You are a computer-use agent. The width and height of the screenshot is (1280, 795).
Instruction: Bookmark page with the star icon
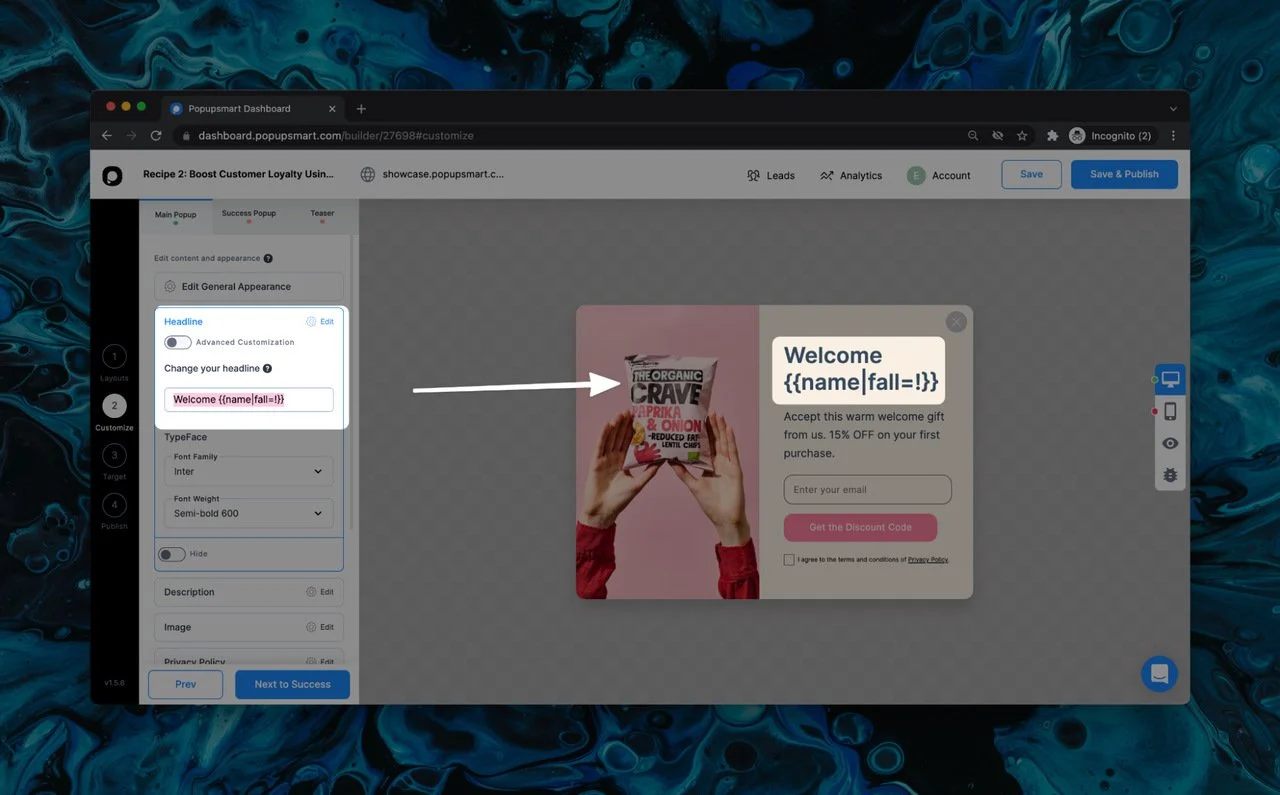1022,135
